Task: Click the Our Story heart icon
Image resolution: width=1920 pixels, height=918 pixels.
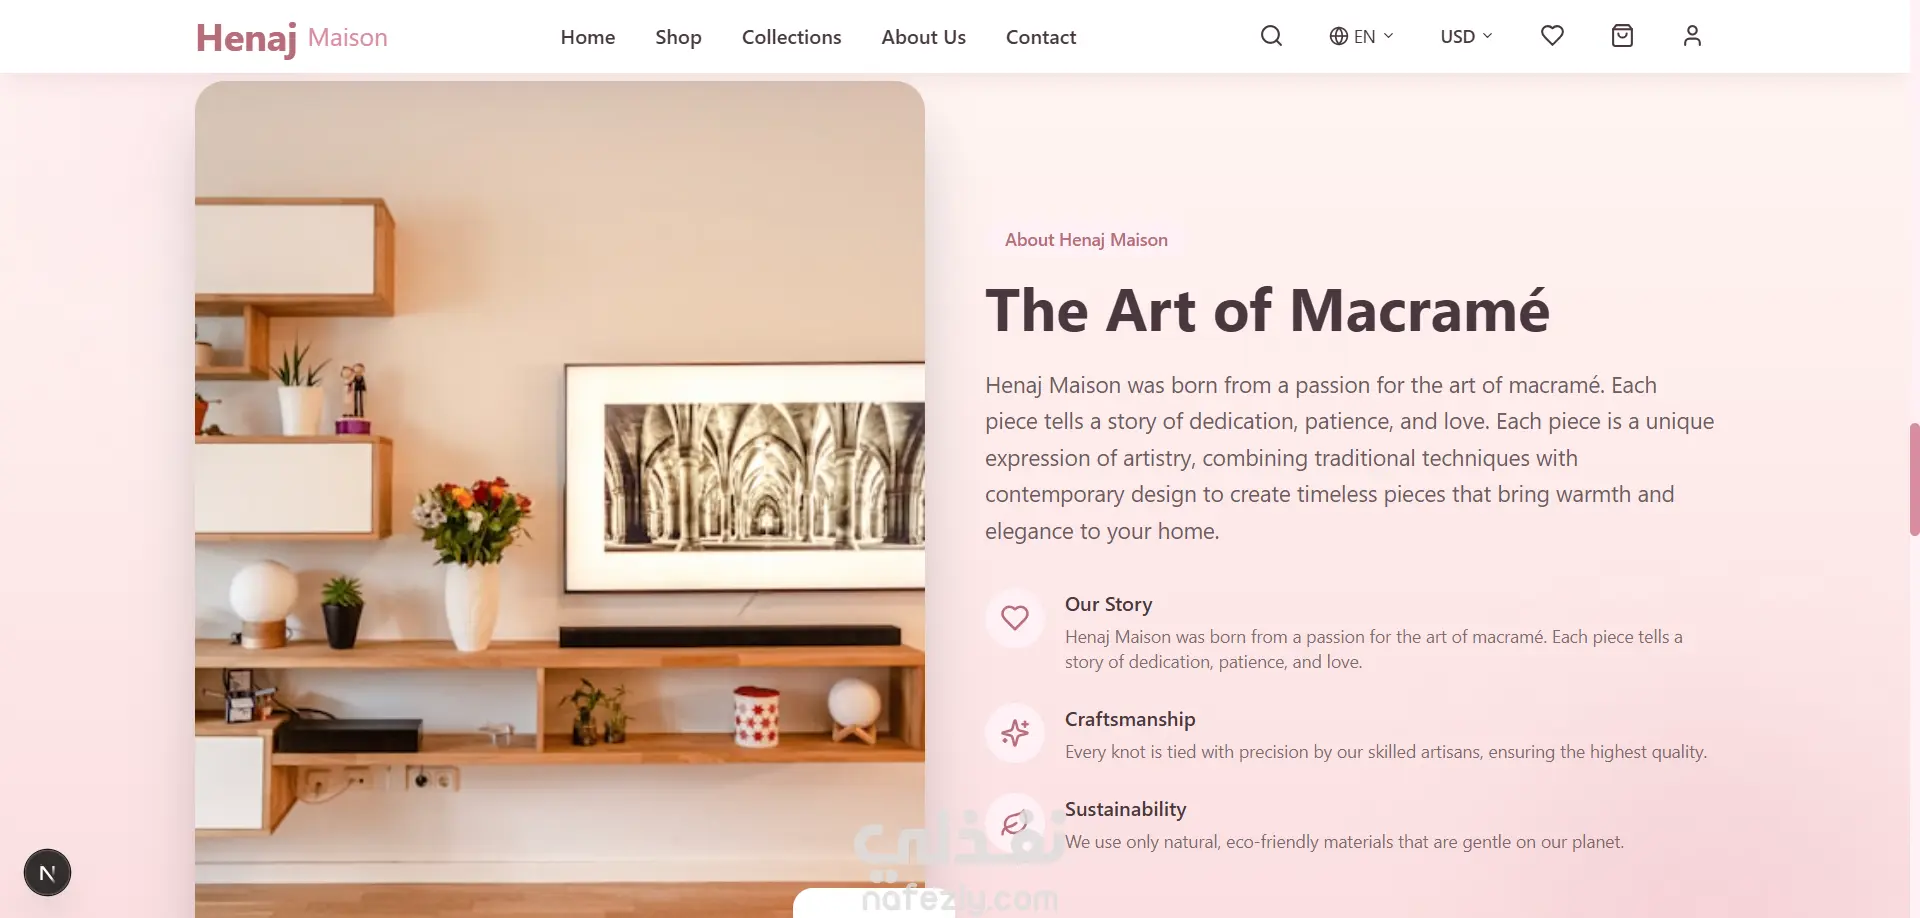Action: (x=1015, y=618)
